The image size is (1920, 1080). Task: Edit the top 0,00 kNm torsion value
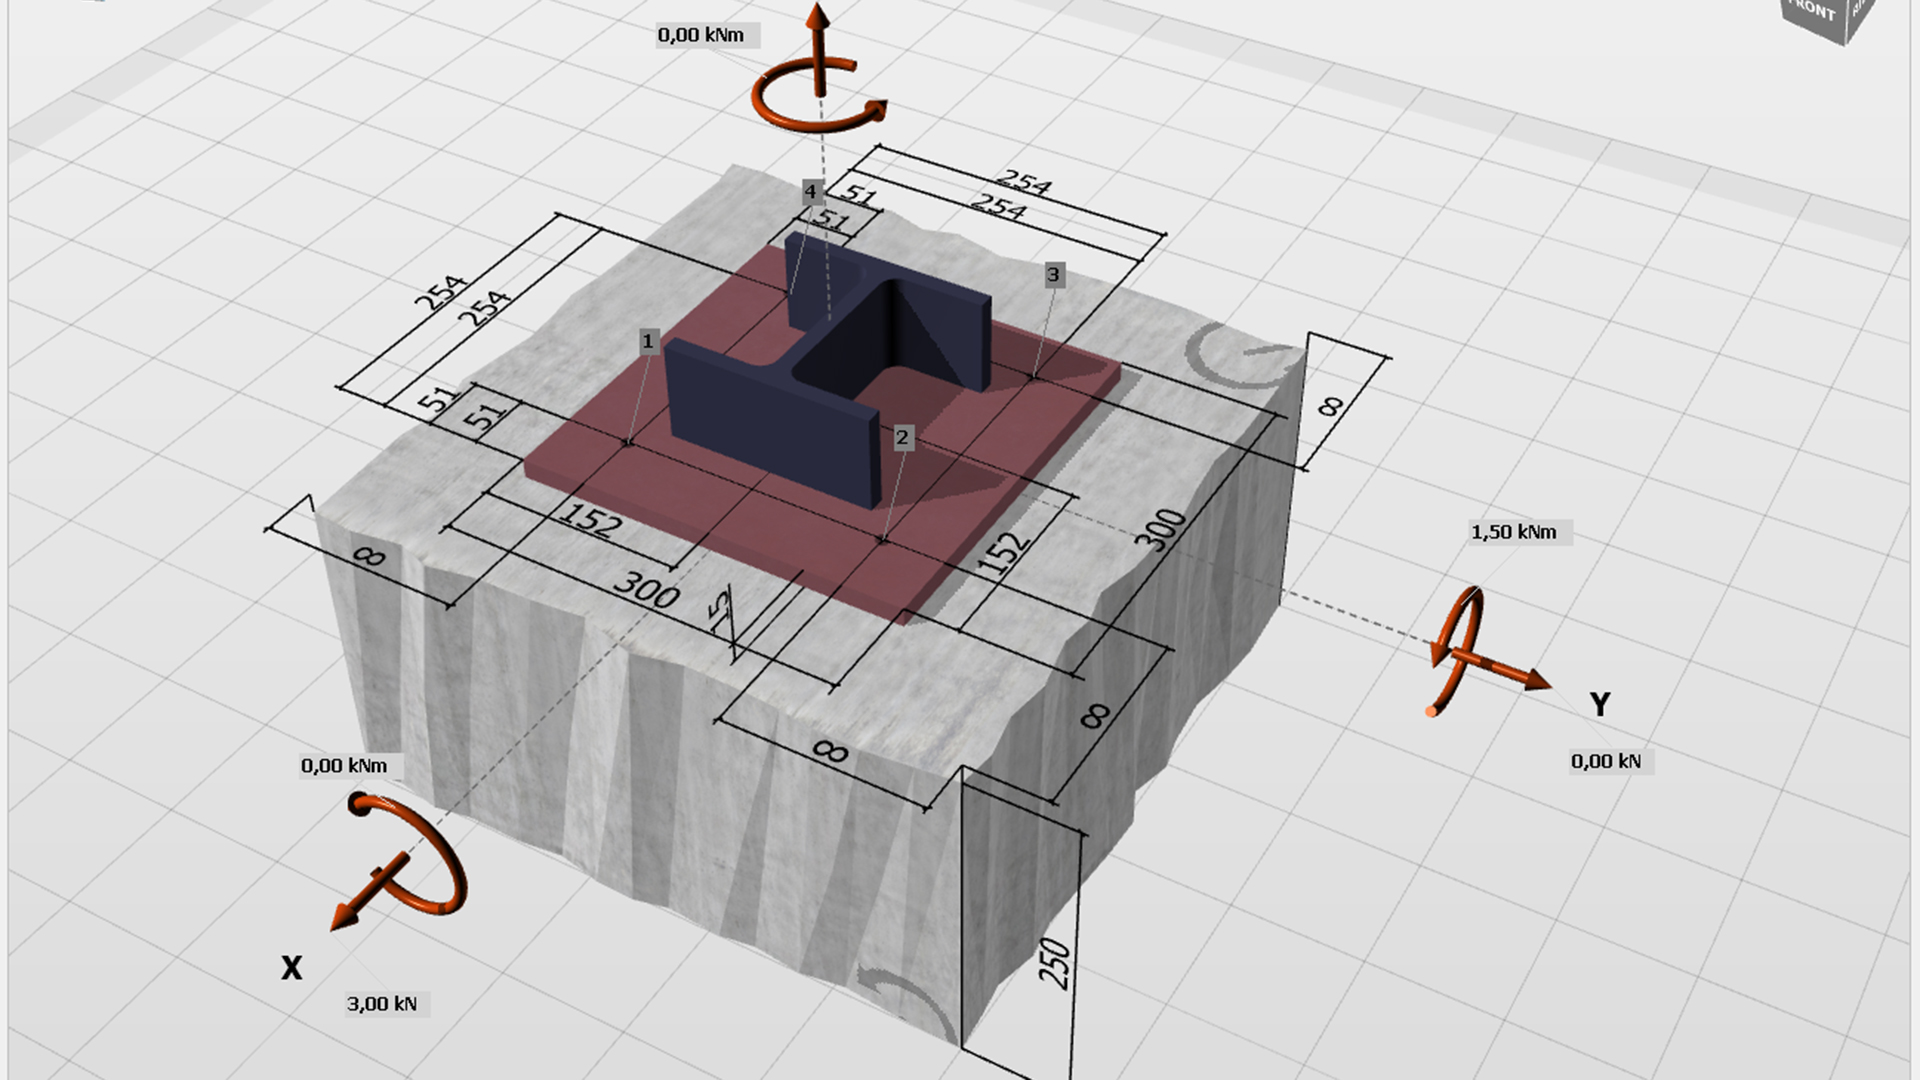click(x=700, y=35)
